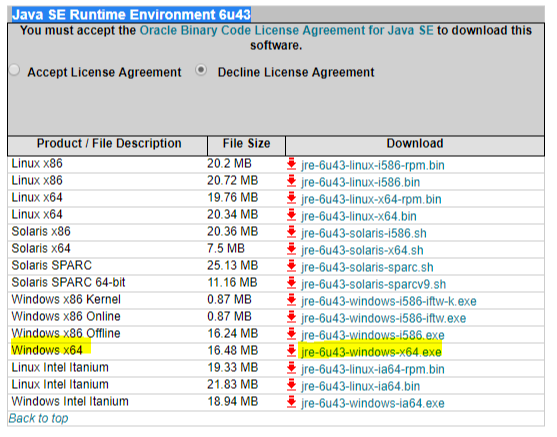This screenshot has height=437, width=557.
Task: Open jre-6u43-windows-i586.exe offline installer link
Action: (x=373, y=335)
